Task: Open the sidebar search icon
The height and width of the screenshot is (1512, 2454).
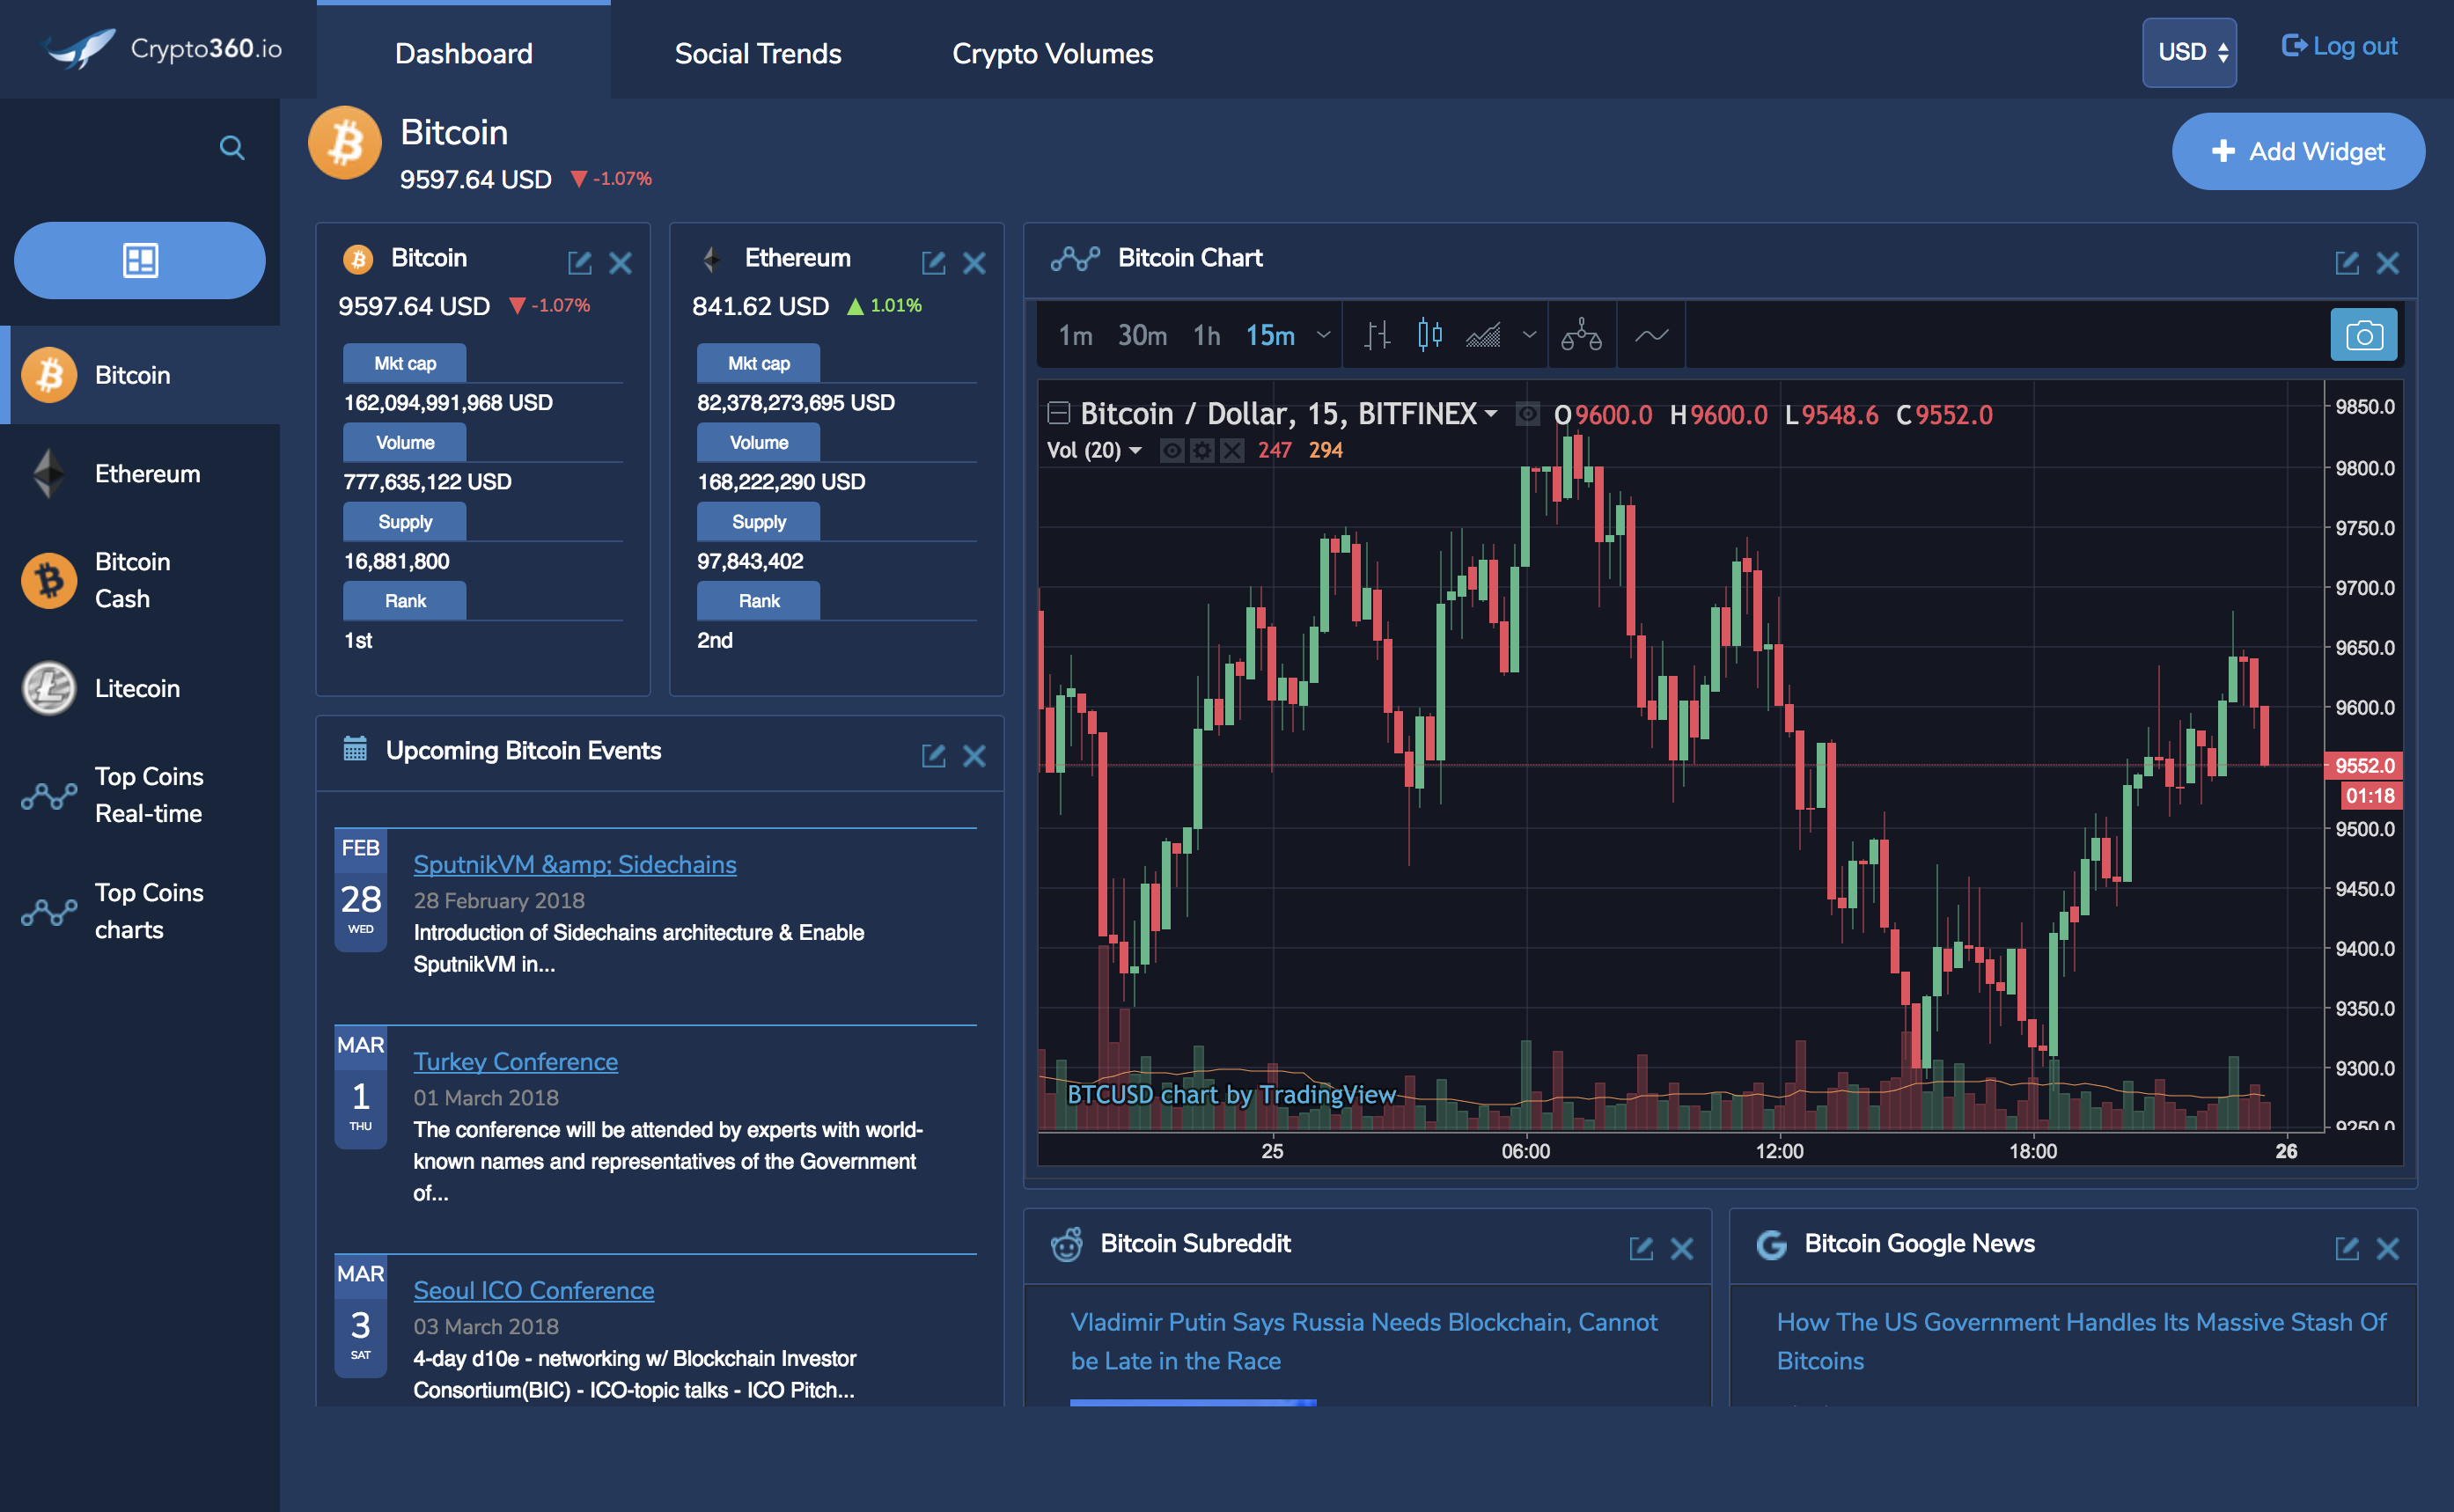Action: 232,148
